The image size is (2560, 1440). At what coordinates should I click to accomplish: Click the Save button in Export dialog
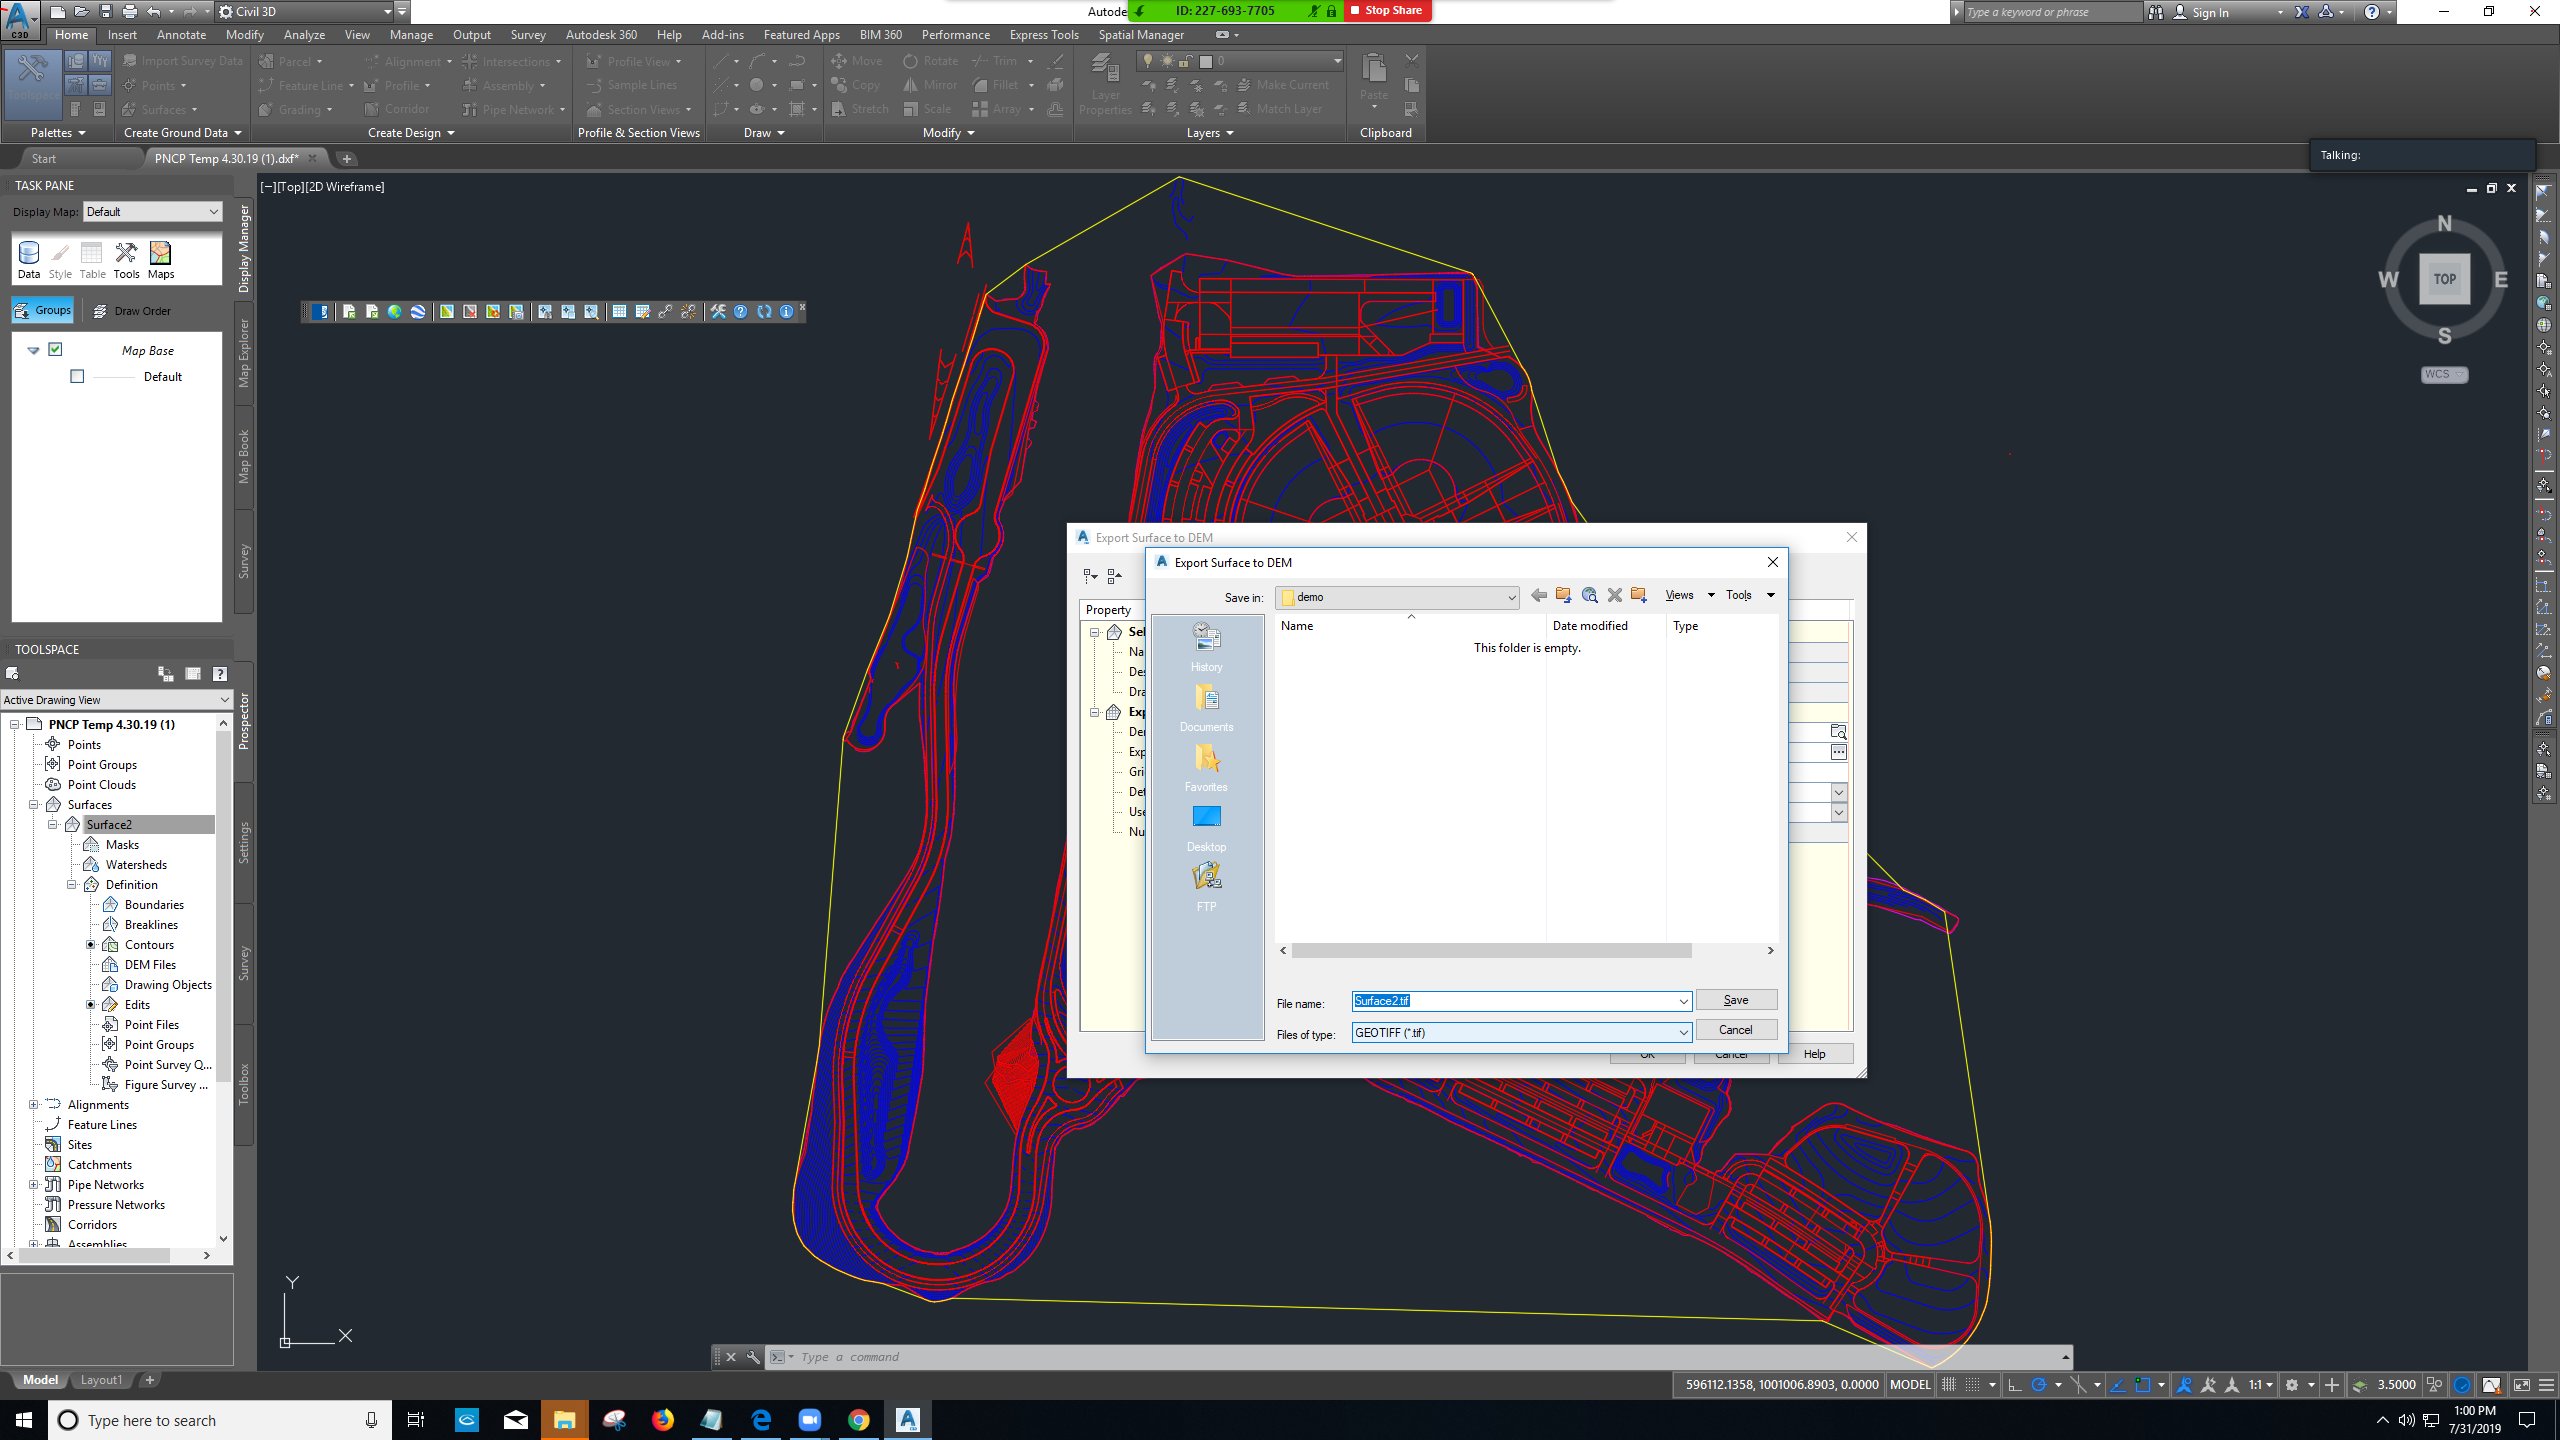[x=1734, y=999]
